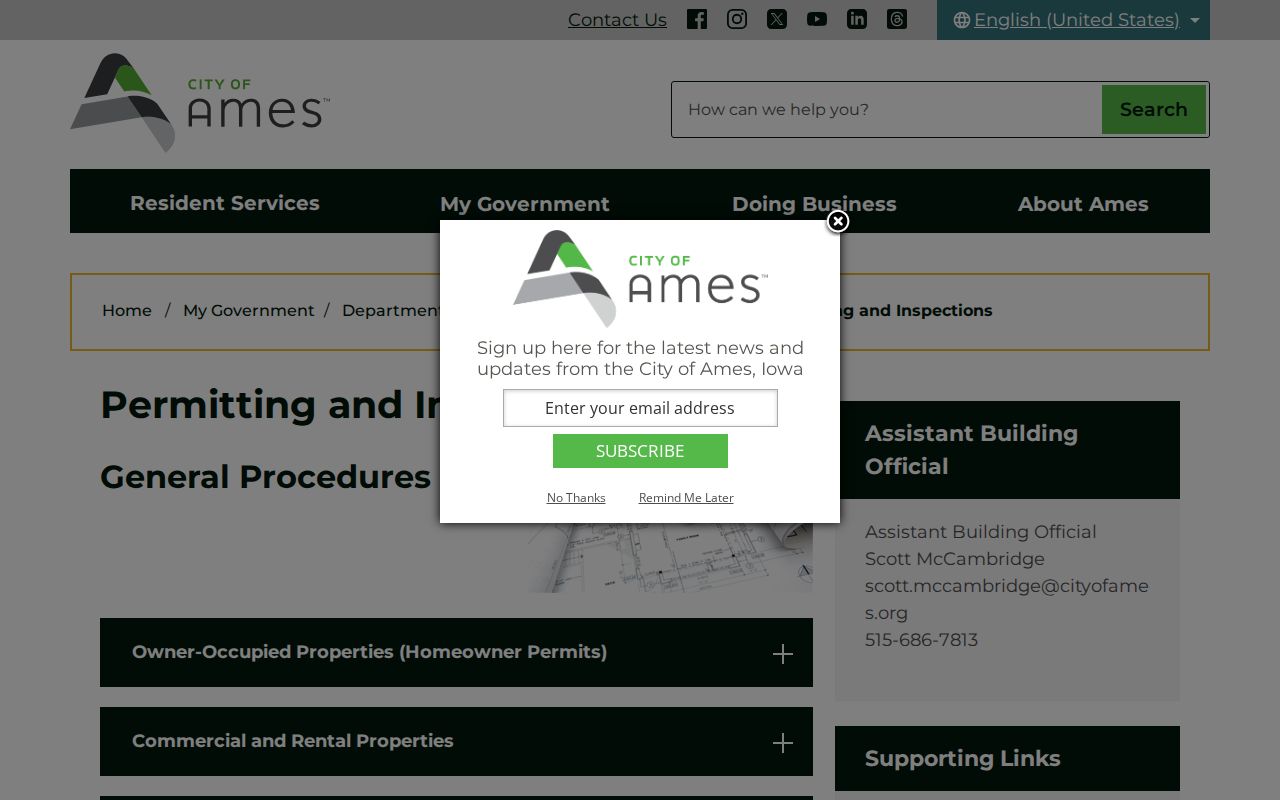Screen dimensions: 1280x800
Task: Go to Home breadcrumb
Action: click(x=127, y=310)
